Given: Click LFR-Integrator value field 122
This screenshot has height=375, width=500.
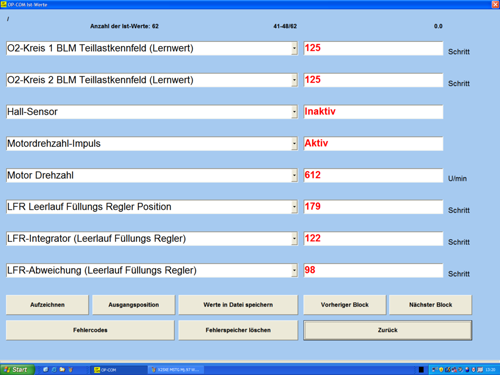Looking at the screenshot, I should click(373, 239).
